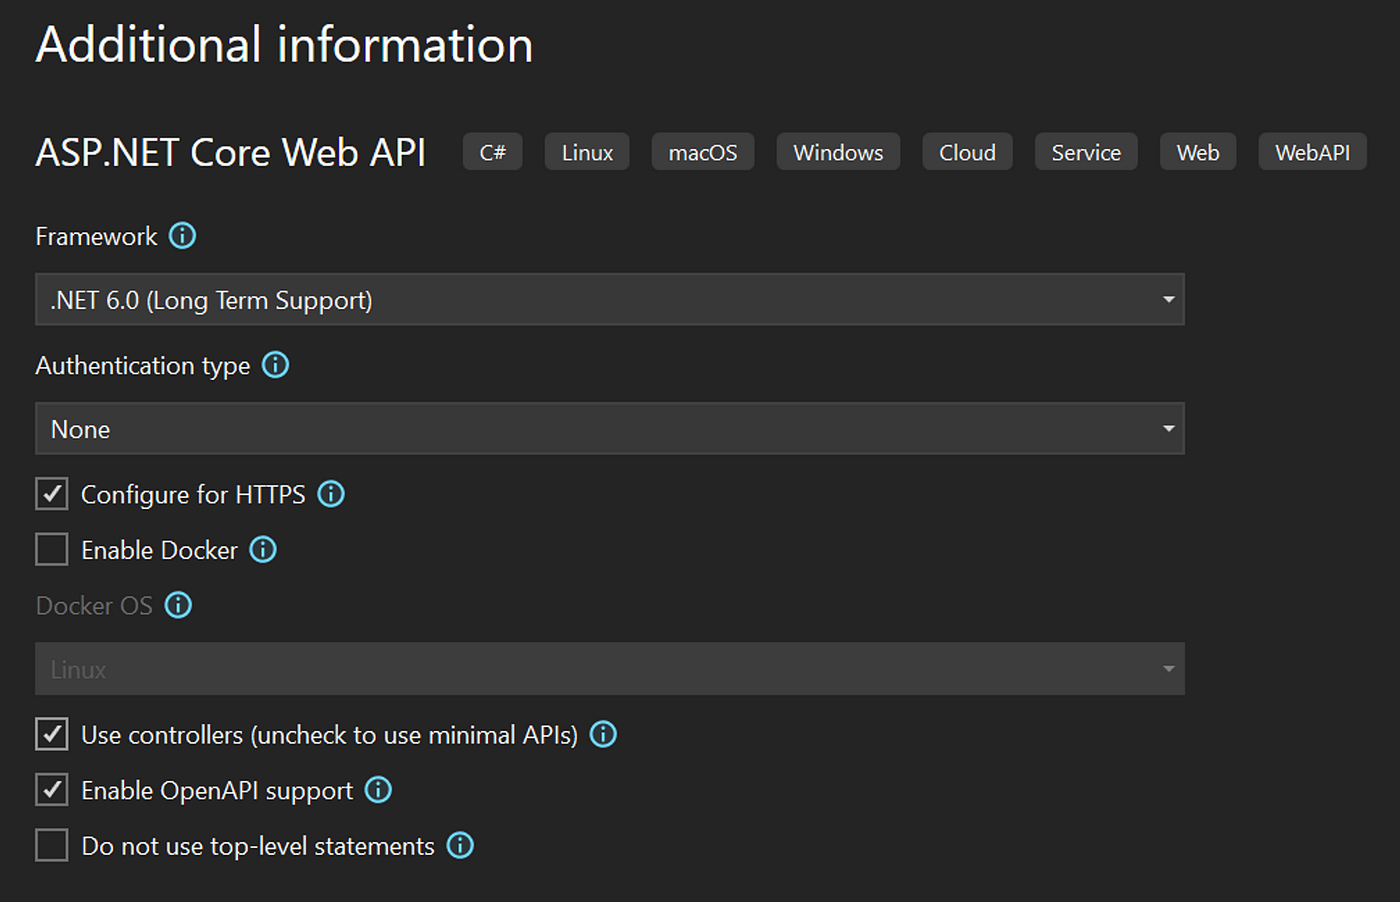Click info icon for top-level statements option
This screenshot has height=902, width=1400.
tap(460, 846)
